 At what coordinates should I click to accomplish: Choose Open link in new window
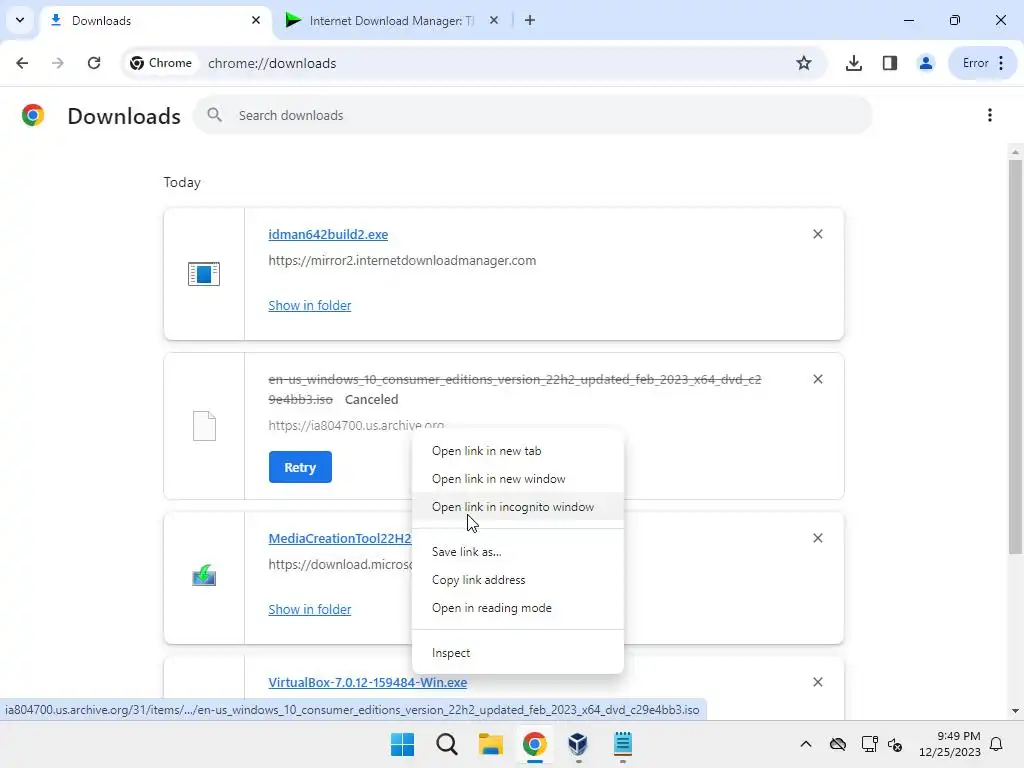pyautogui.click(x=518, y=479)
